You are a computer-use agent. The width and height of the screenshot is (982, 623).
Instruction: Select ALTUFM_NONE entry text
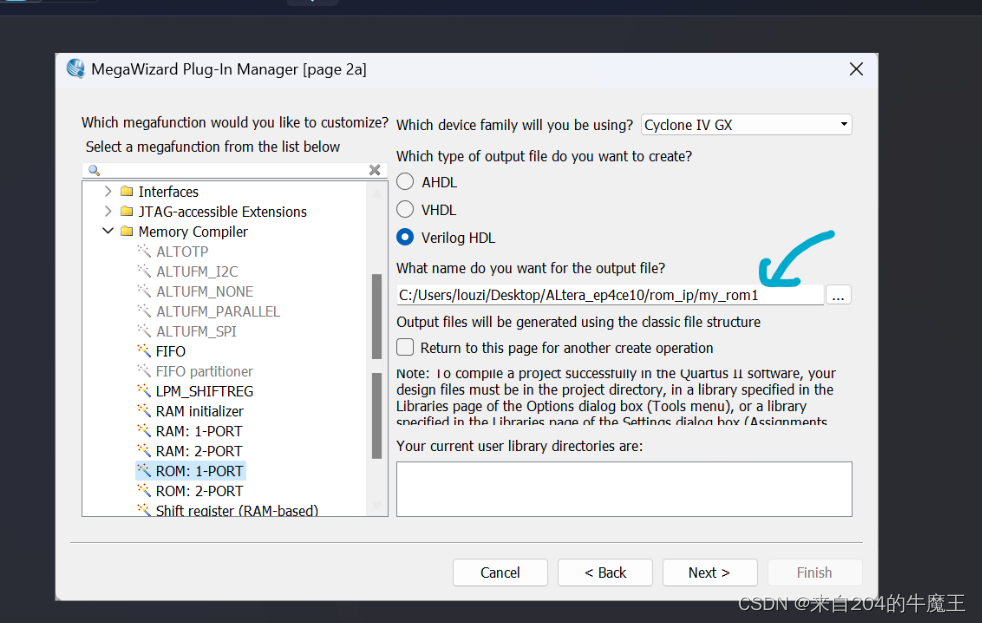click(x=205, y=291)
